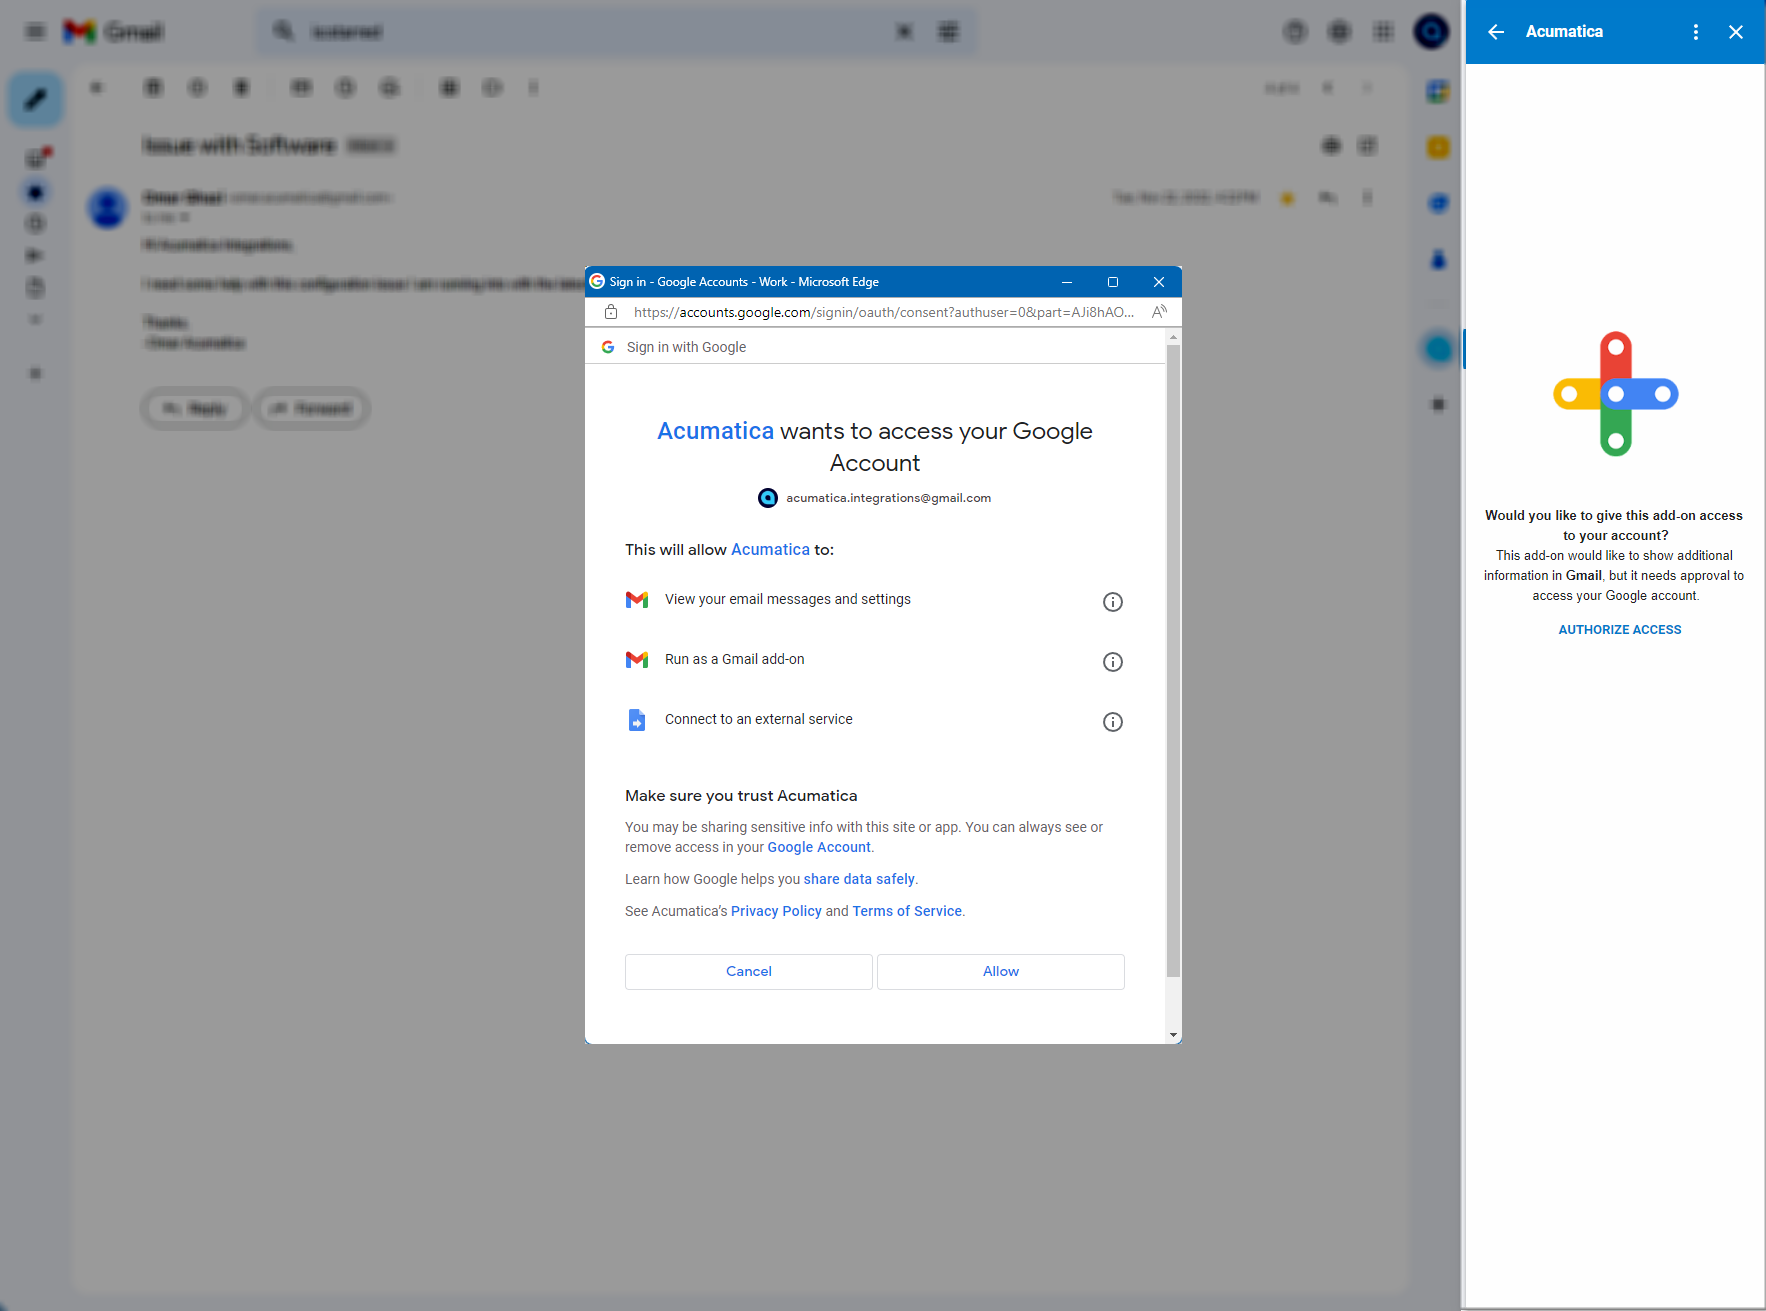Select account acumatica.integrations@gmail.com
Viewport: 1766px width, 1311px height.
tap(875, 498)
